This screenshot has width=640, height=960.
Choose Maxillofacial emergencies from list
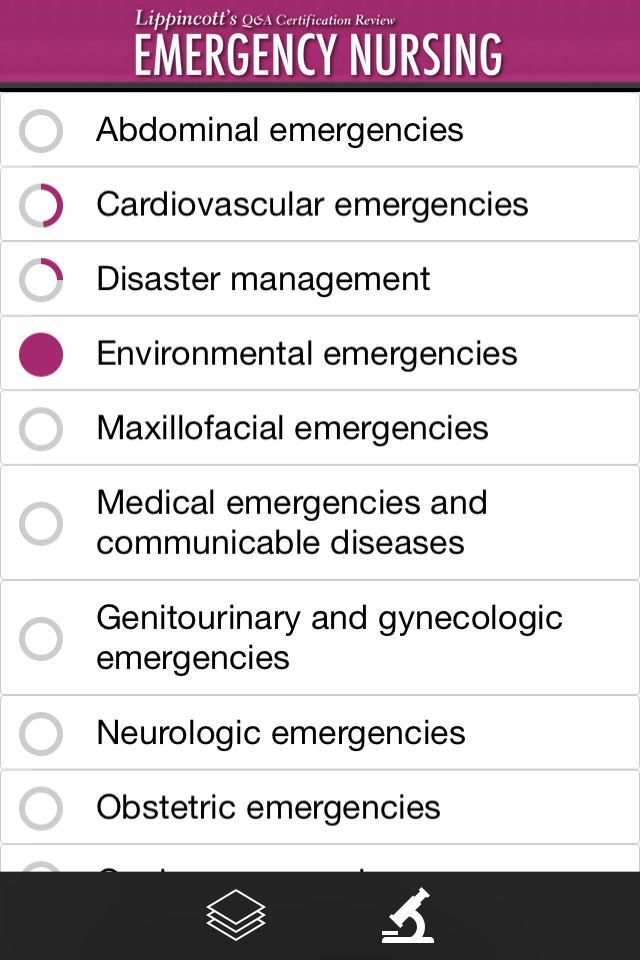(292, 428)
